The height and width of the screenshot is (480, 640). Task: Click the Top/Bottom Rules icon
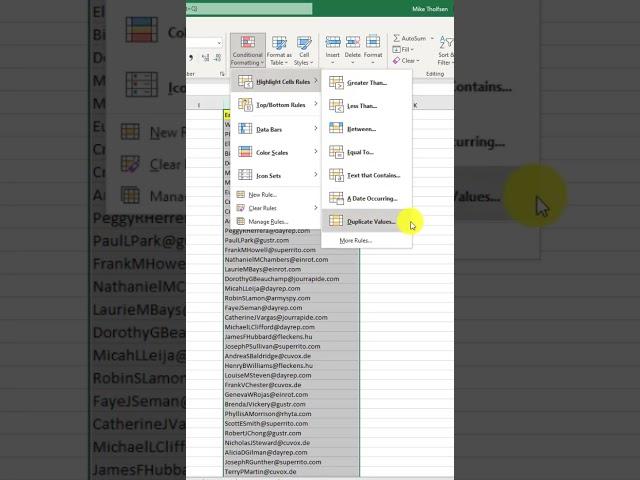245,105
